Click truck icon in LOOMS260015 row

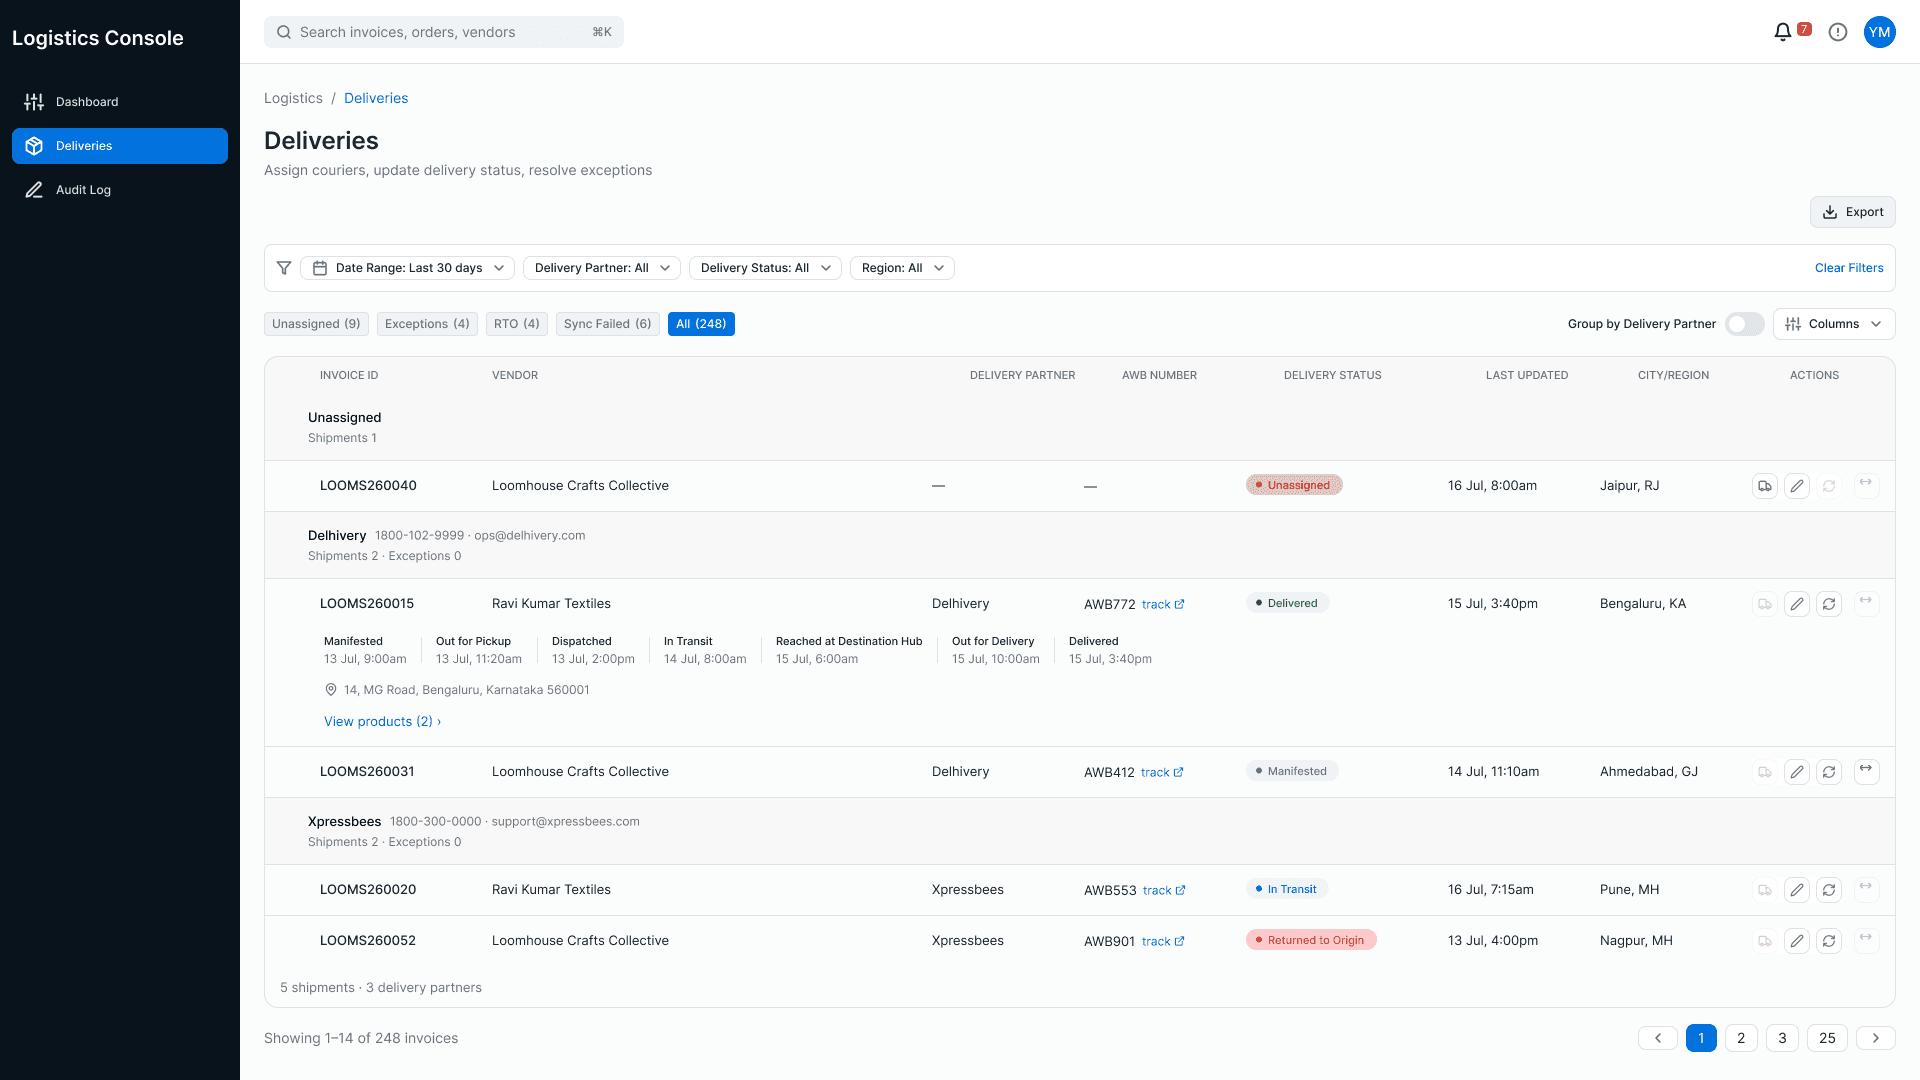[x=1765, y=604]
